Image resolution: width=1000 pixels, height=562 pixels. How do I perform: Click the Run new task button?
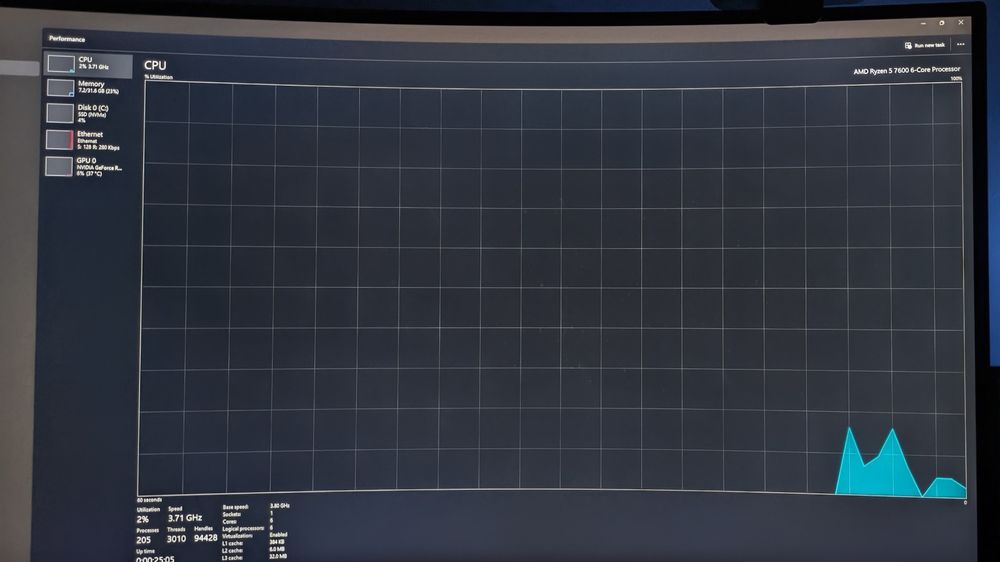point(925,45)
